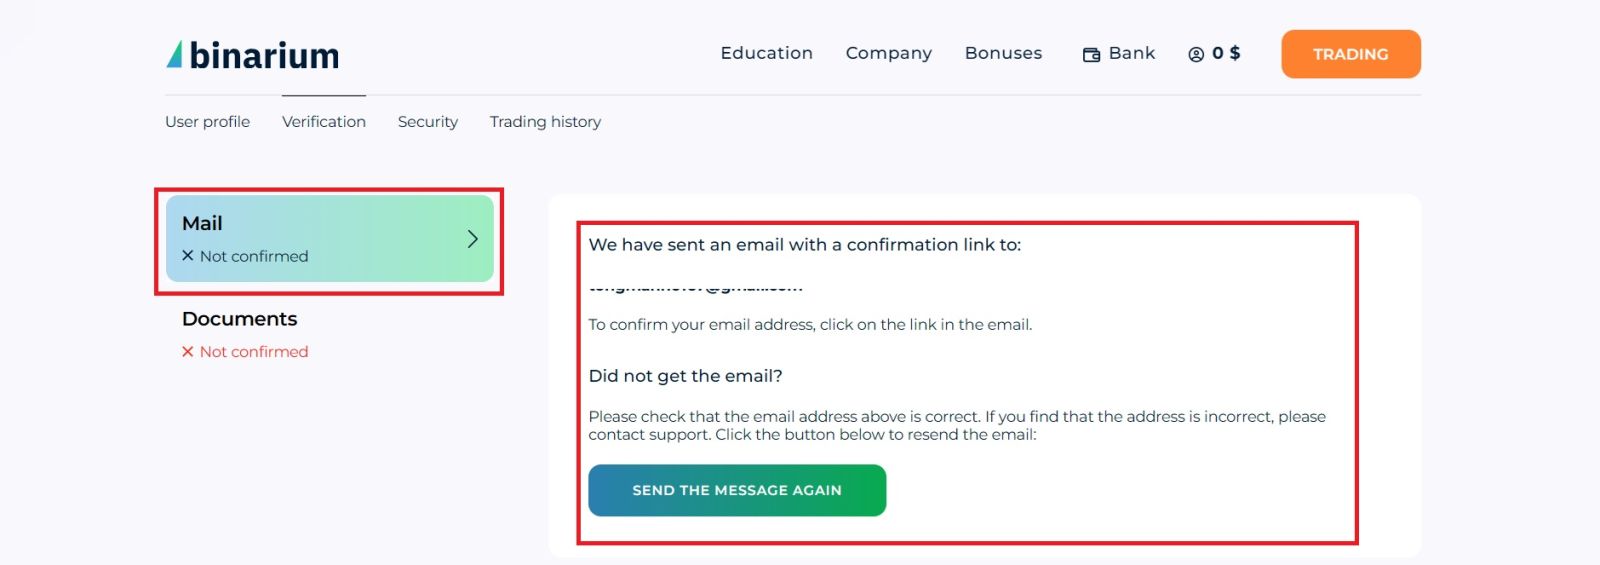Select the Verification tab

323,122
